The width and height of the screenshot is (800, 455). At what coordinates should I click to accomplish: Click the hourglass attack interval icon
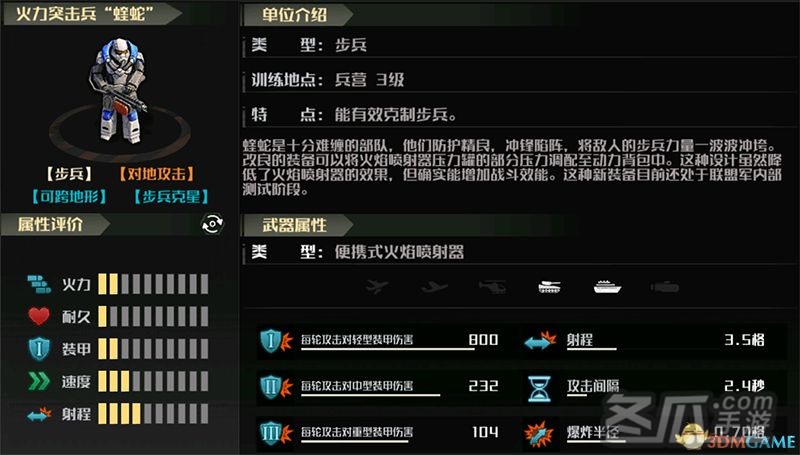tap(539, 388)
